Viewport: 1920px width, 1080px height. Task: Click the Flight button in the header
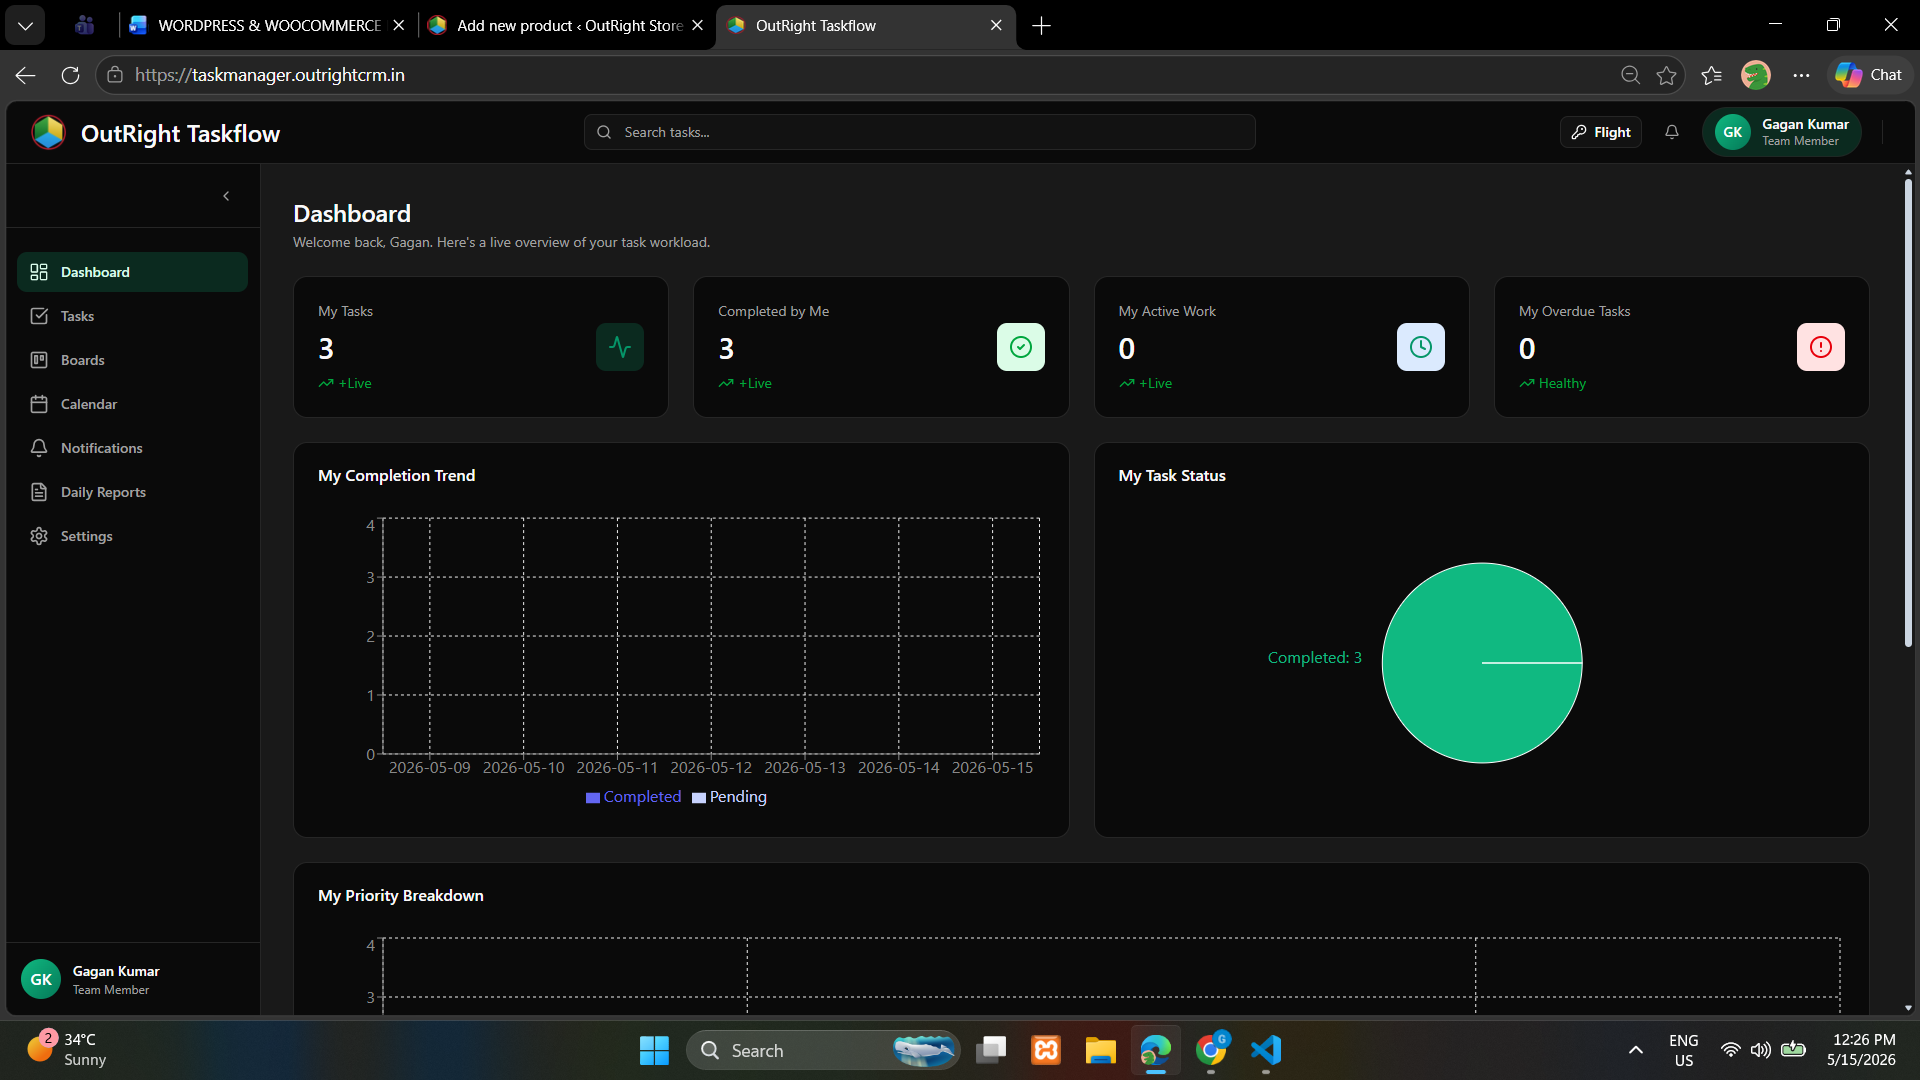[1601, 132]
